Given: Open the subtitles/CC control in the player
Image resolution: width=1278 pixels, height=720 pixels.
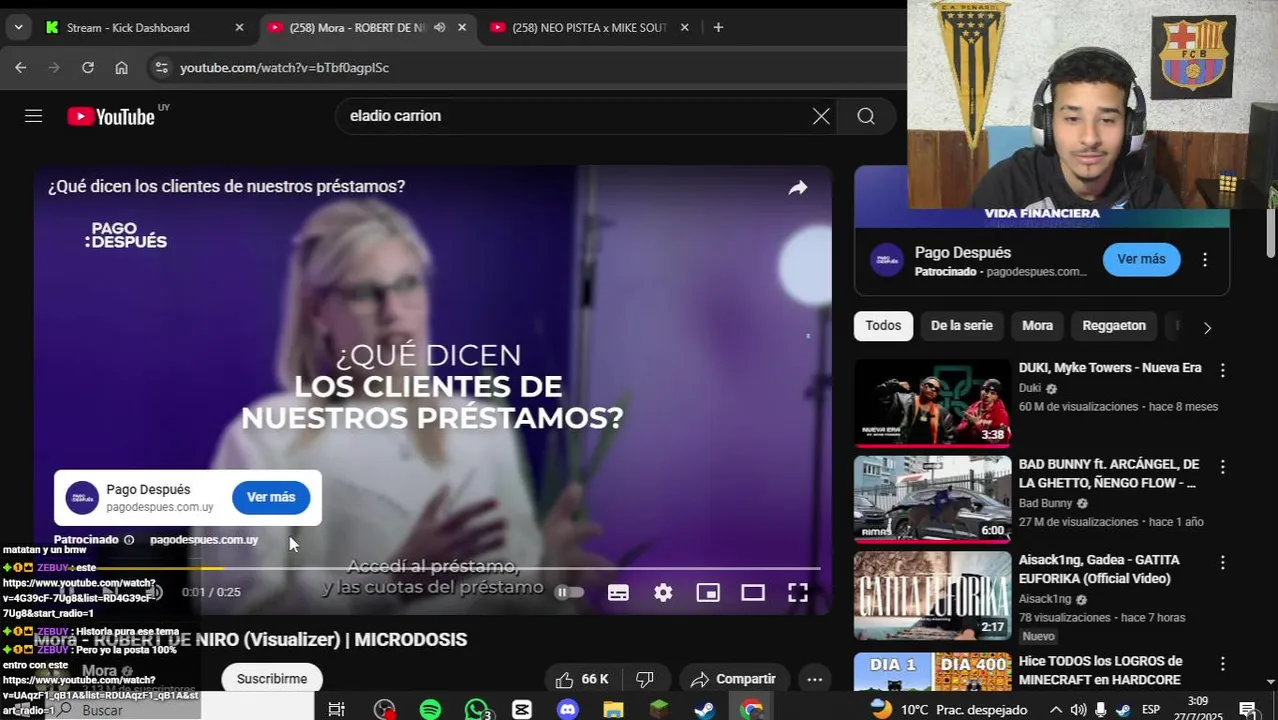Looking at the screenshot, I should coord(618,592).
